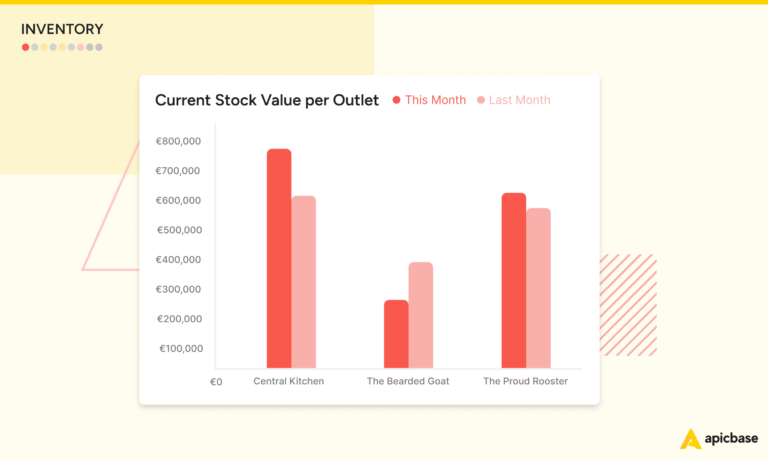Click the apicbase brand name text
This screenshot has height=459, width=768.
point(731,439)
